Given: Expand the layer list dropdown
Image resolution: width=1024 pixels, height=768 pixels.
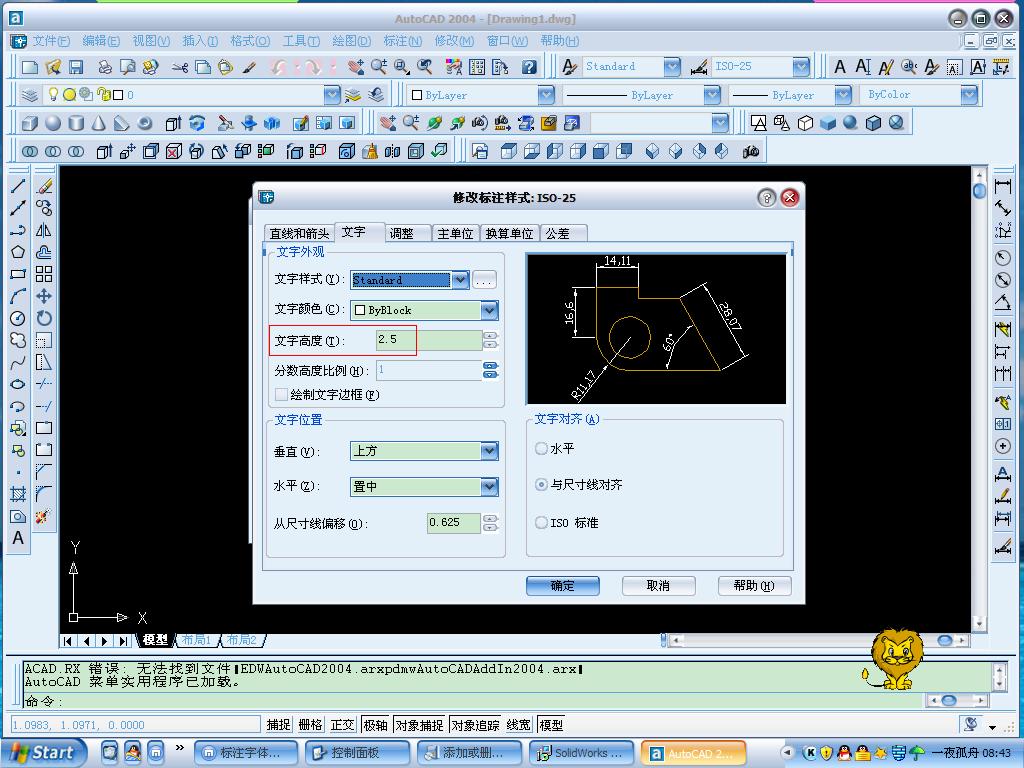Looking at the screenshot, I should [x=332, y=95].
